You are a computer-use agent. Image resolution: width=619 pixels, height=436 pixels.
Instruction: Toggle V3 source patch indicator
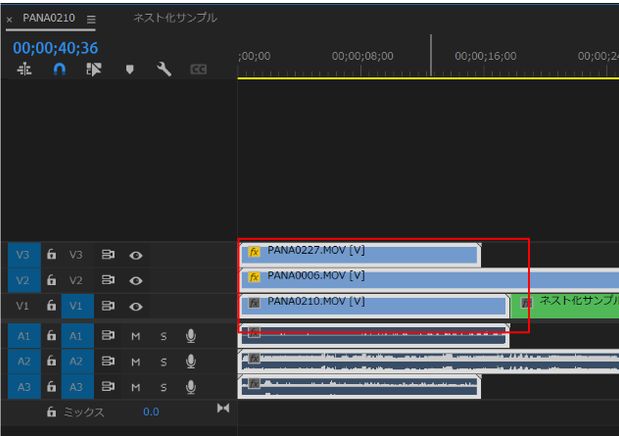(x=24, y=255)
